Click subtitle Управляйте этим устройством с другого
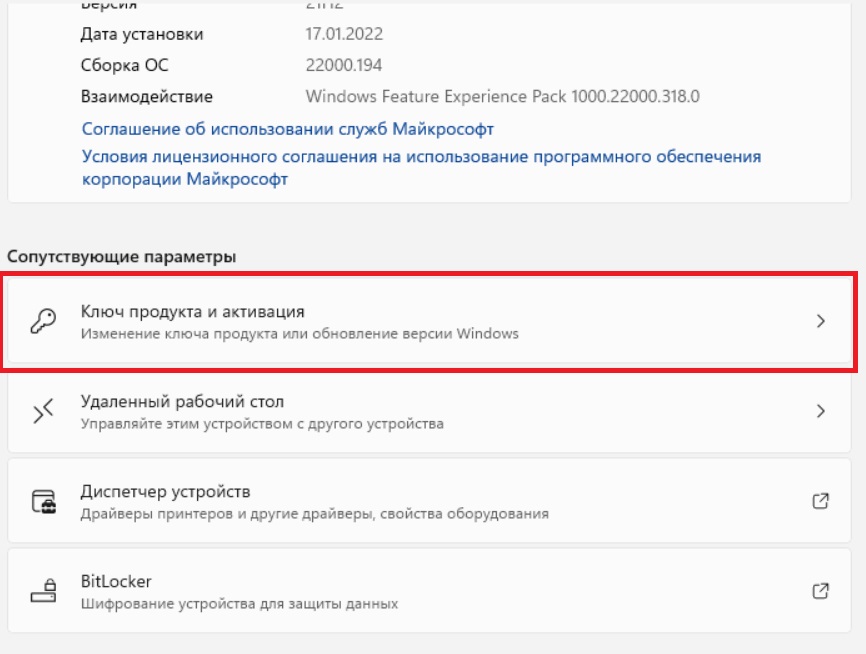This screenshot has width=866, height=654. pyautogui.click(x=262, y=424)
